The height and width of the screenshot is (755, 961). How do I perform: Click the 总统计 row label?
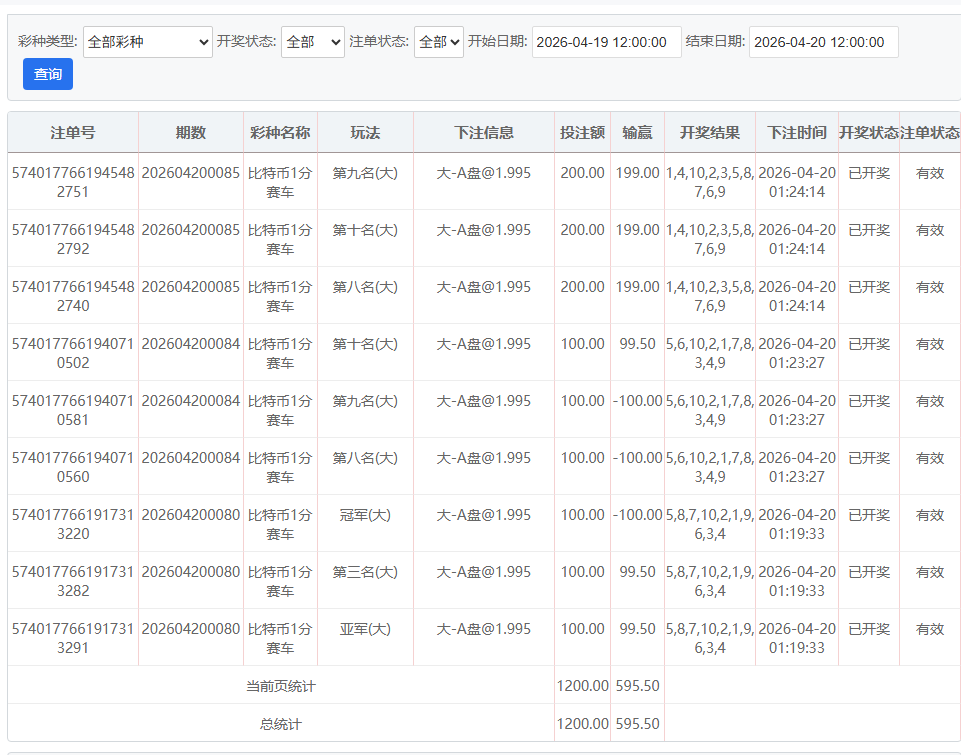point(280,724)
